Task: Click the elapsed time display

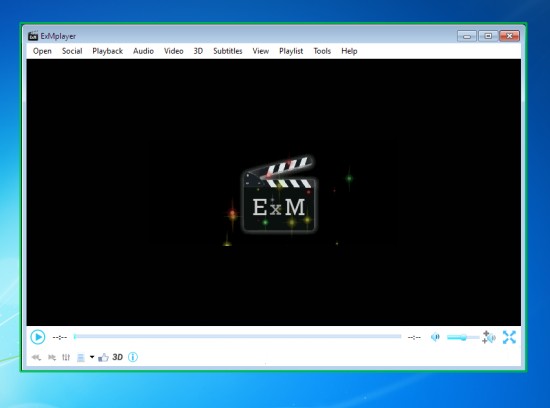Action: (60, 337)
